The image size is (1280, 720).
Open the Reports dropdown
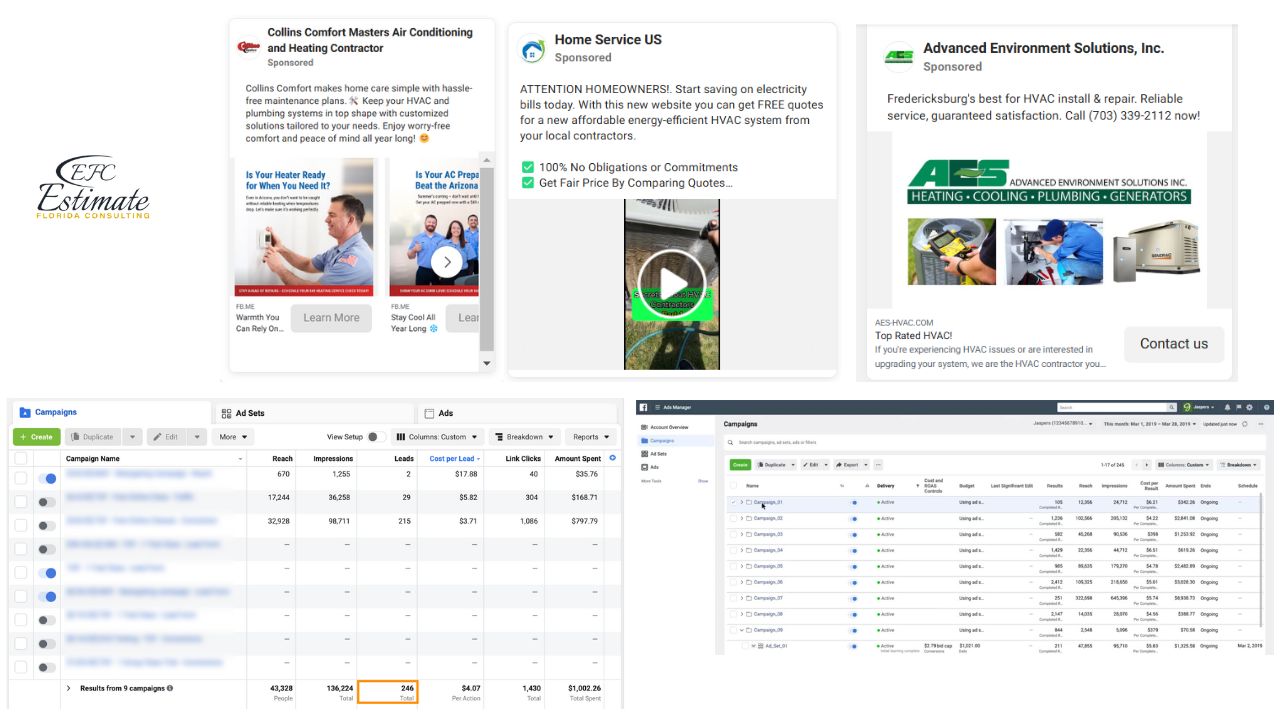click(x=590, y=437)
